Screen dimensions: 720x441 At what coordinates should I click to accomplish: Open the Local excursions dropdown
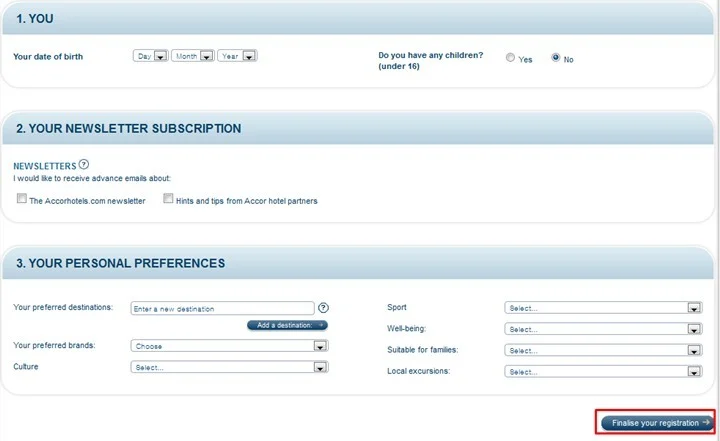pos(603,371)
